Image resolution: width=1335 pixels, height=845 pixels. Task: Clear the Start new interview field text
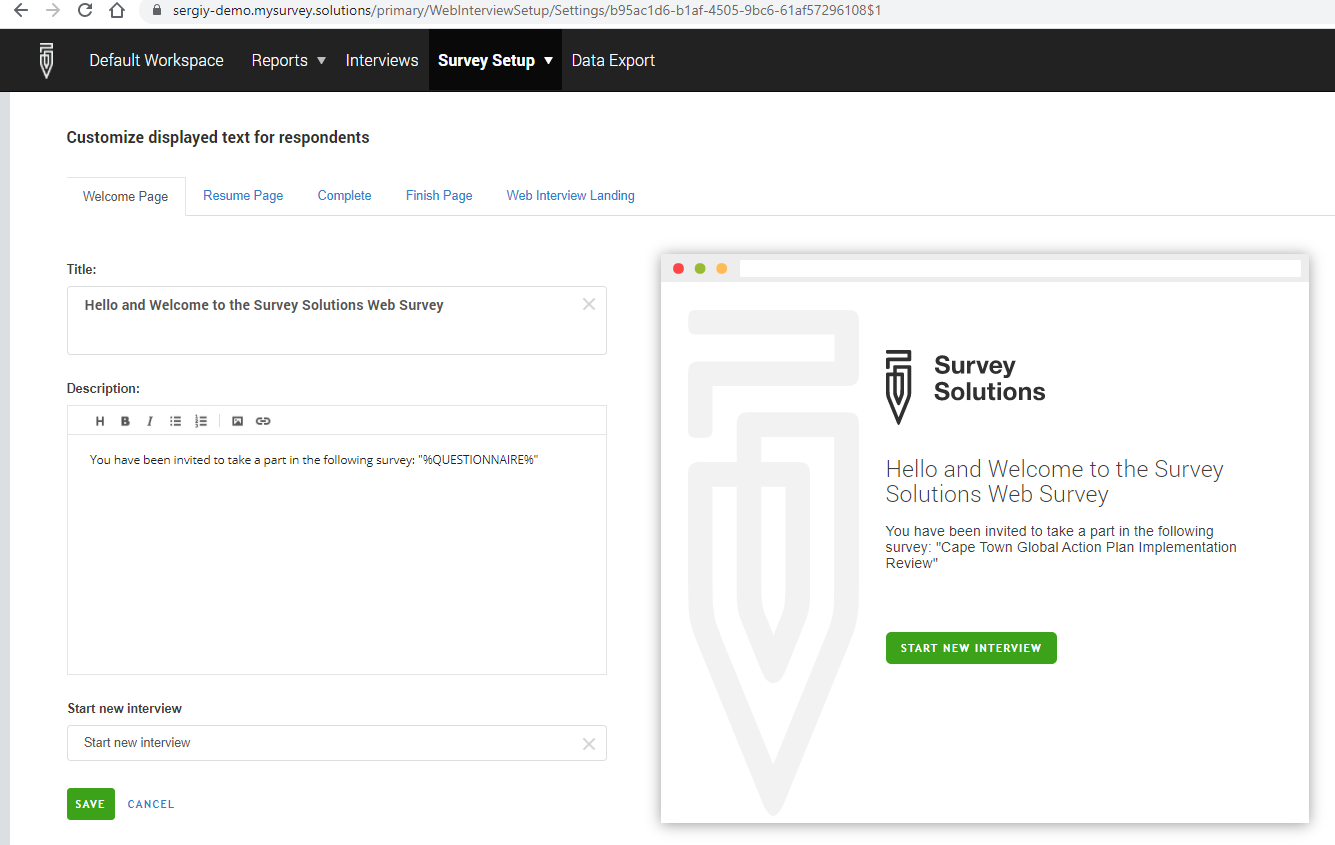tap(589, 743)
